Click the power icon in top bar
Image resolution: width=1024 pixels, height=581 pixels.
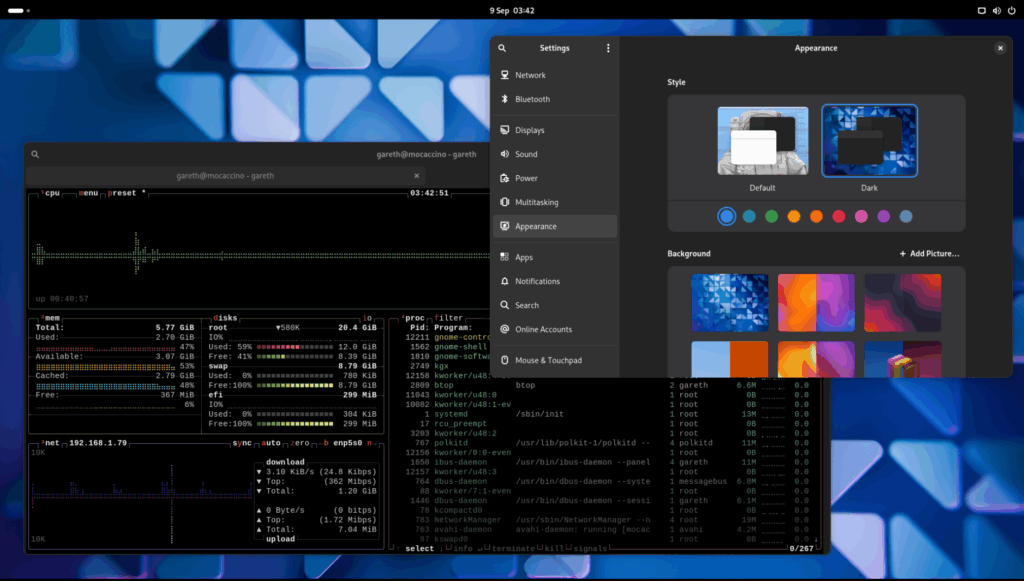coord(1010,9)
